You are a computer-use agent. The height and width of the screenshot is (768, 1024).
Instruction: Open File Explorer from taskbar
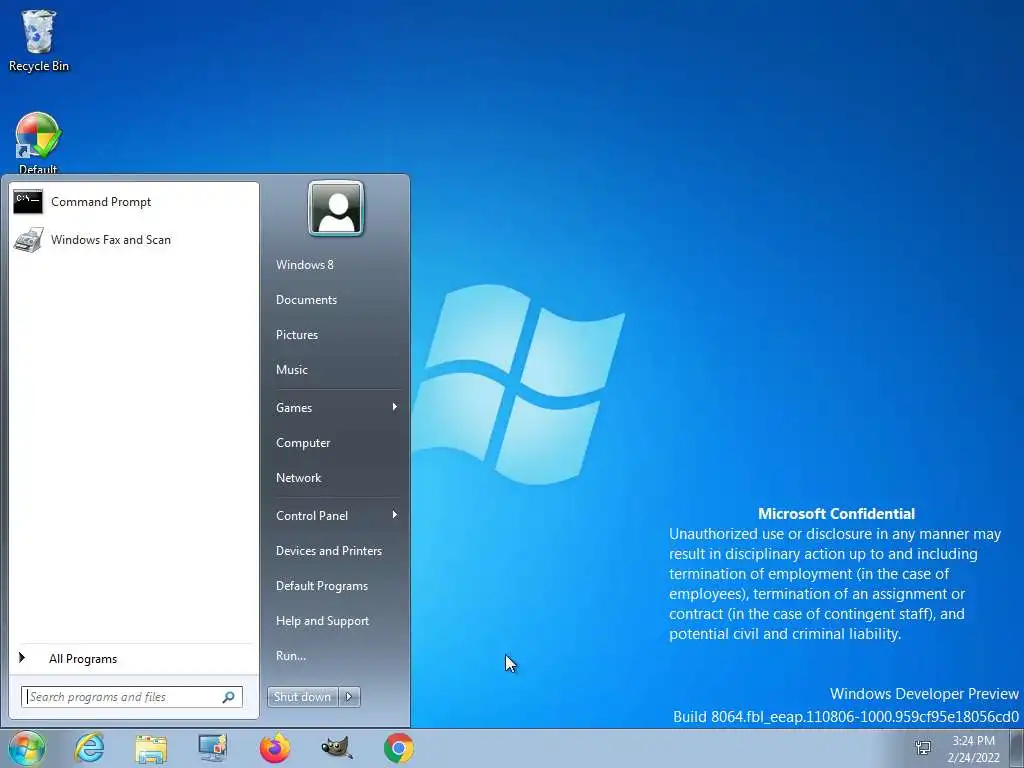[151, 748]
